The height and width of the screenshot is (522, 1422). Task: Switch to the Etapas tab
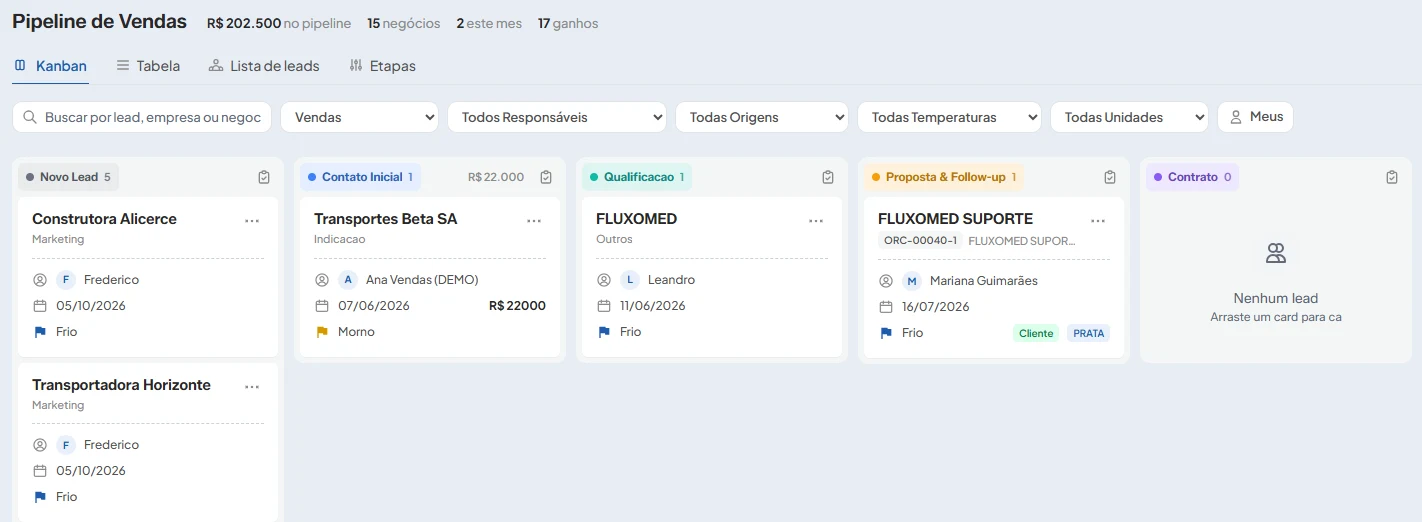[382, 66]
